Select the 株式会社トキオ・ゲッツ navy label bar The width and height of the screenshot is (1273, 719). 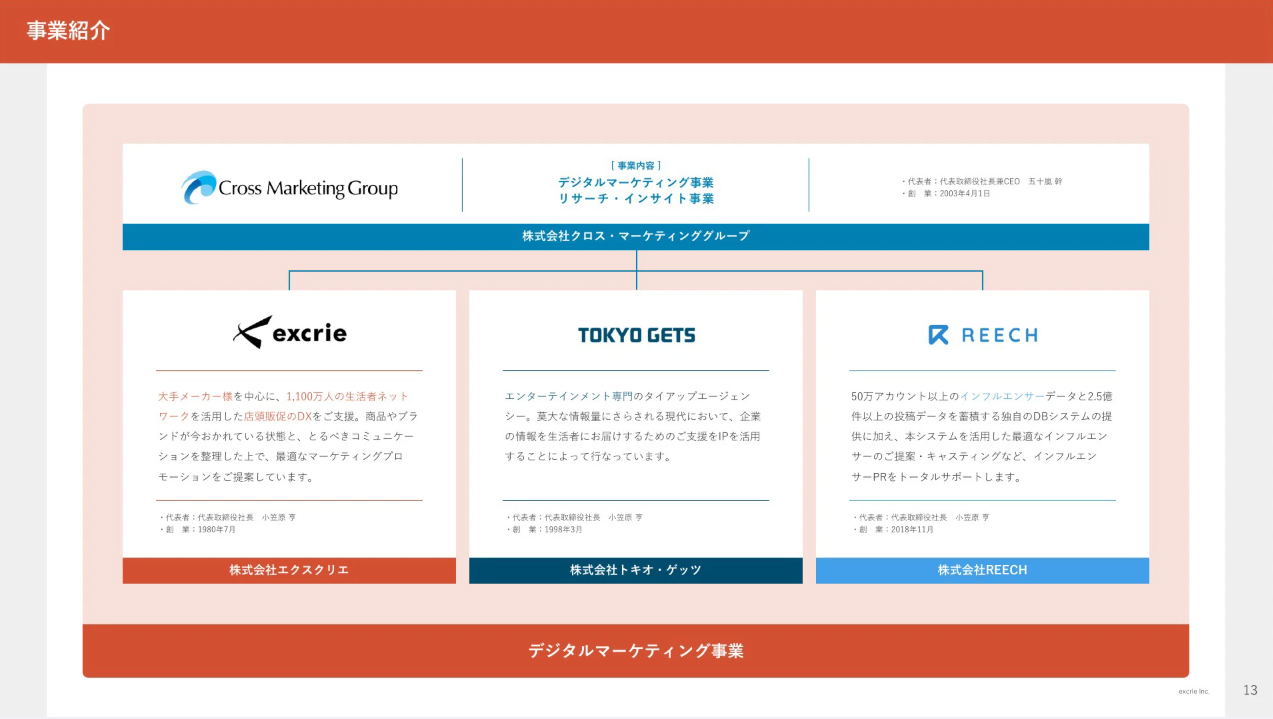pyautogui.click(x=635, y=570)
